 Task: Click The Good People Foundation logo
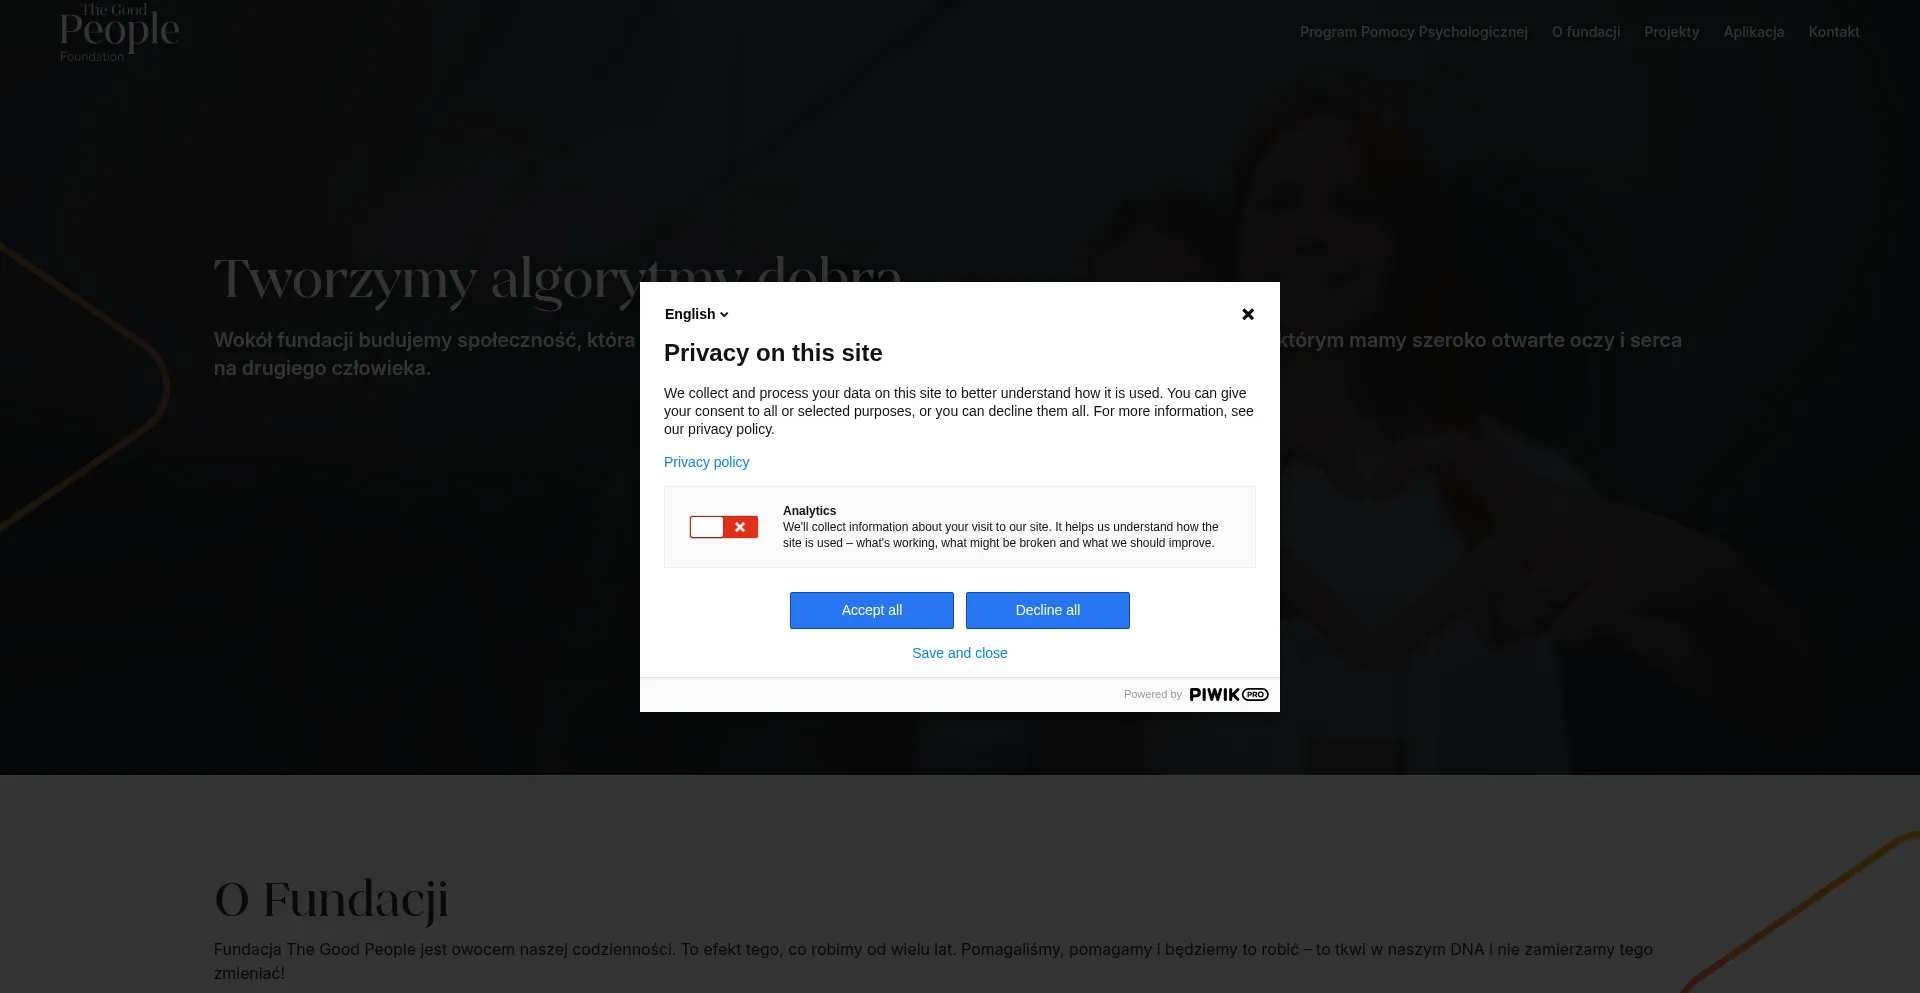pyautogui.click(x=119, y=33)
